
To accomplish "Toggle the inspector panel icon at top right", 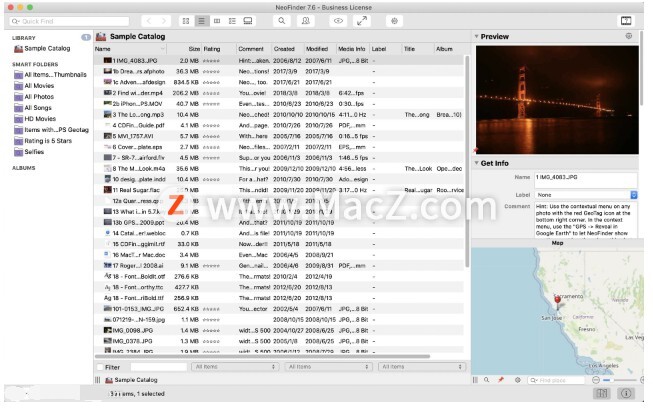I will pyautogui.click(x=626, y=21).
